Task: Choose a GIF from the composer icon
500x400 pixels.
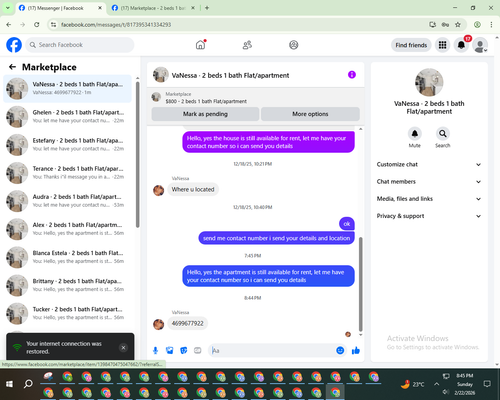Action: tap(198, 350)
